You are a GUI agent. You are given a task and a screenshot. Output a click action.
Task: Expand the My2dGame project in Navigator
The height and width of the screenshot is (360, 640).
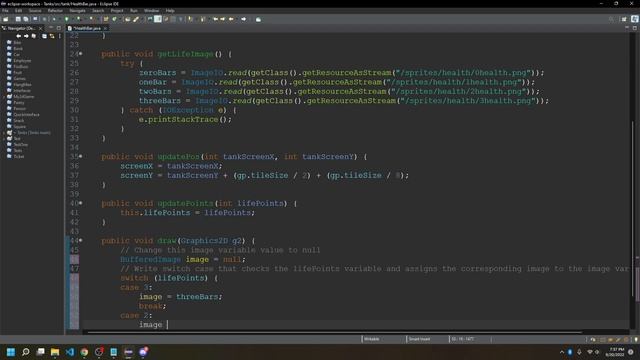click(x=4, y=97)
